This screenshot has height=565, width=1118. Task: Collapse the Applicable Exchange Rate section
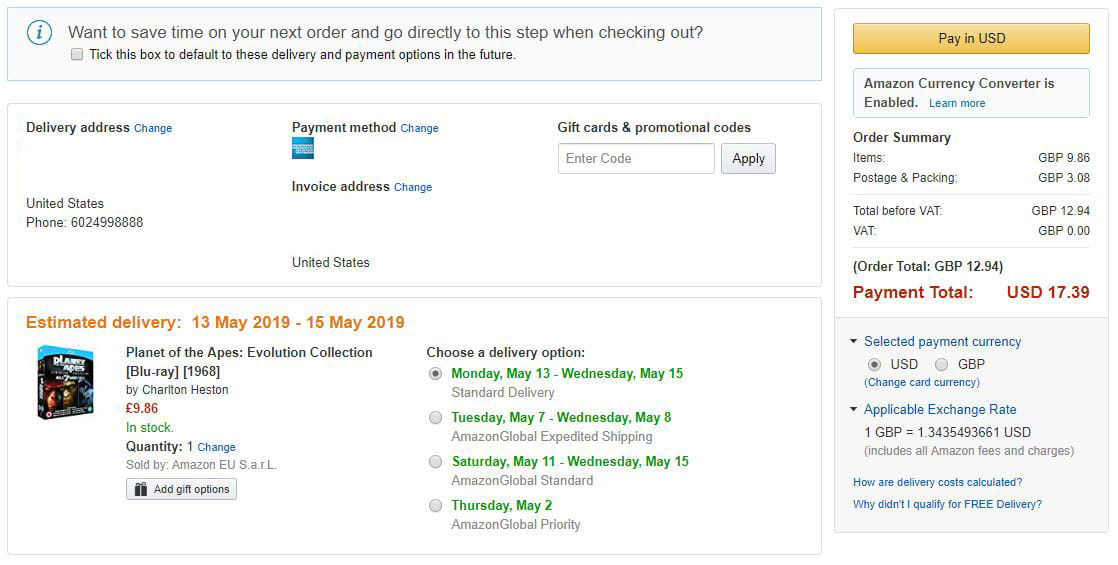pyautogui.click(x=853, y=410)
